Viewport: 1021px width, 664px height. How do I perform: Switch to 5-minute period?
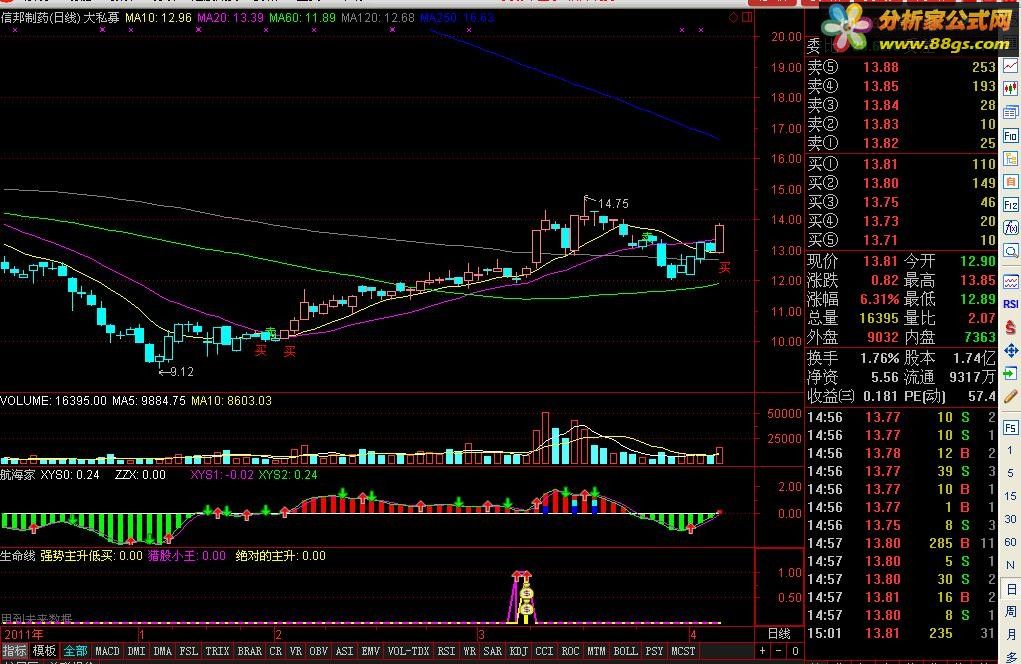[x=1010, y=473]
